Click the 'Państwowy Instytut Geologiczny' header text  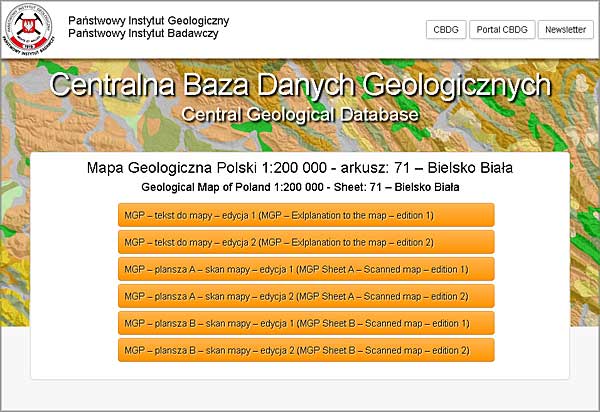pyautogui.click(x=148, y=21)
